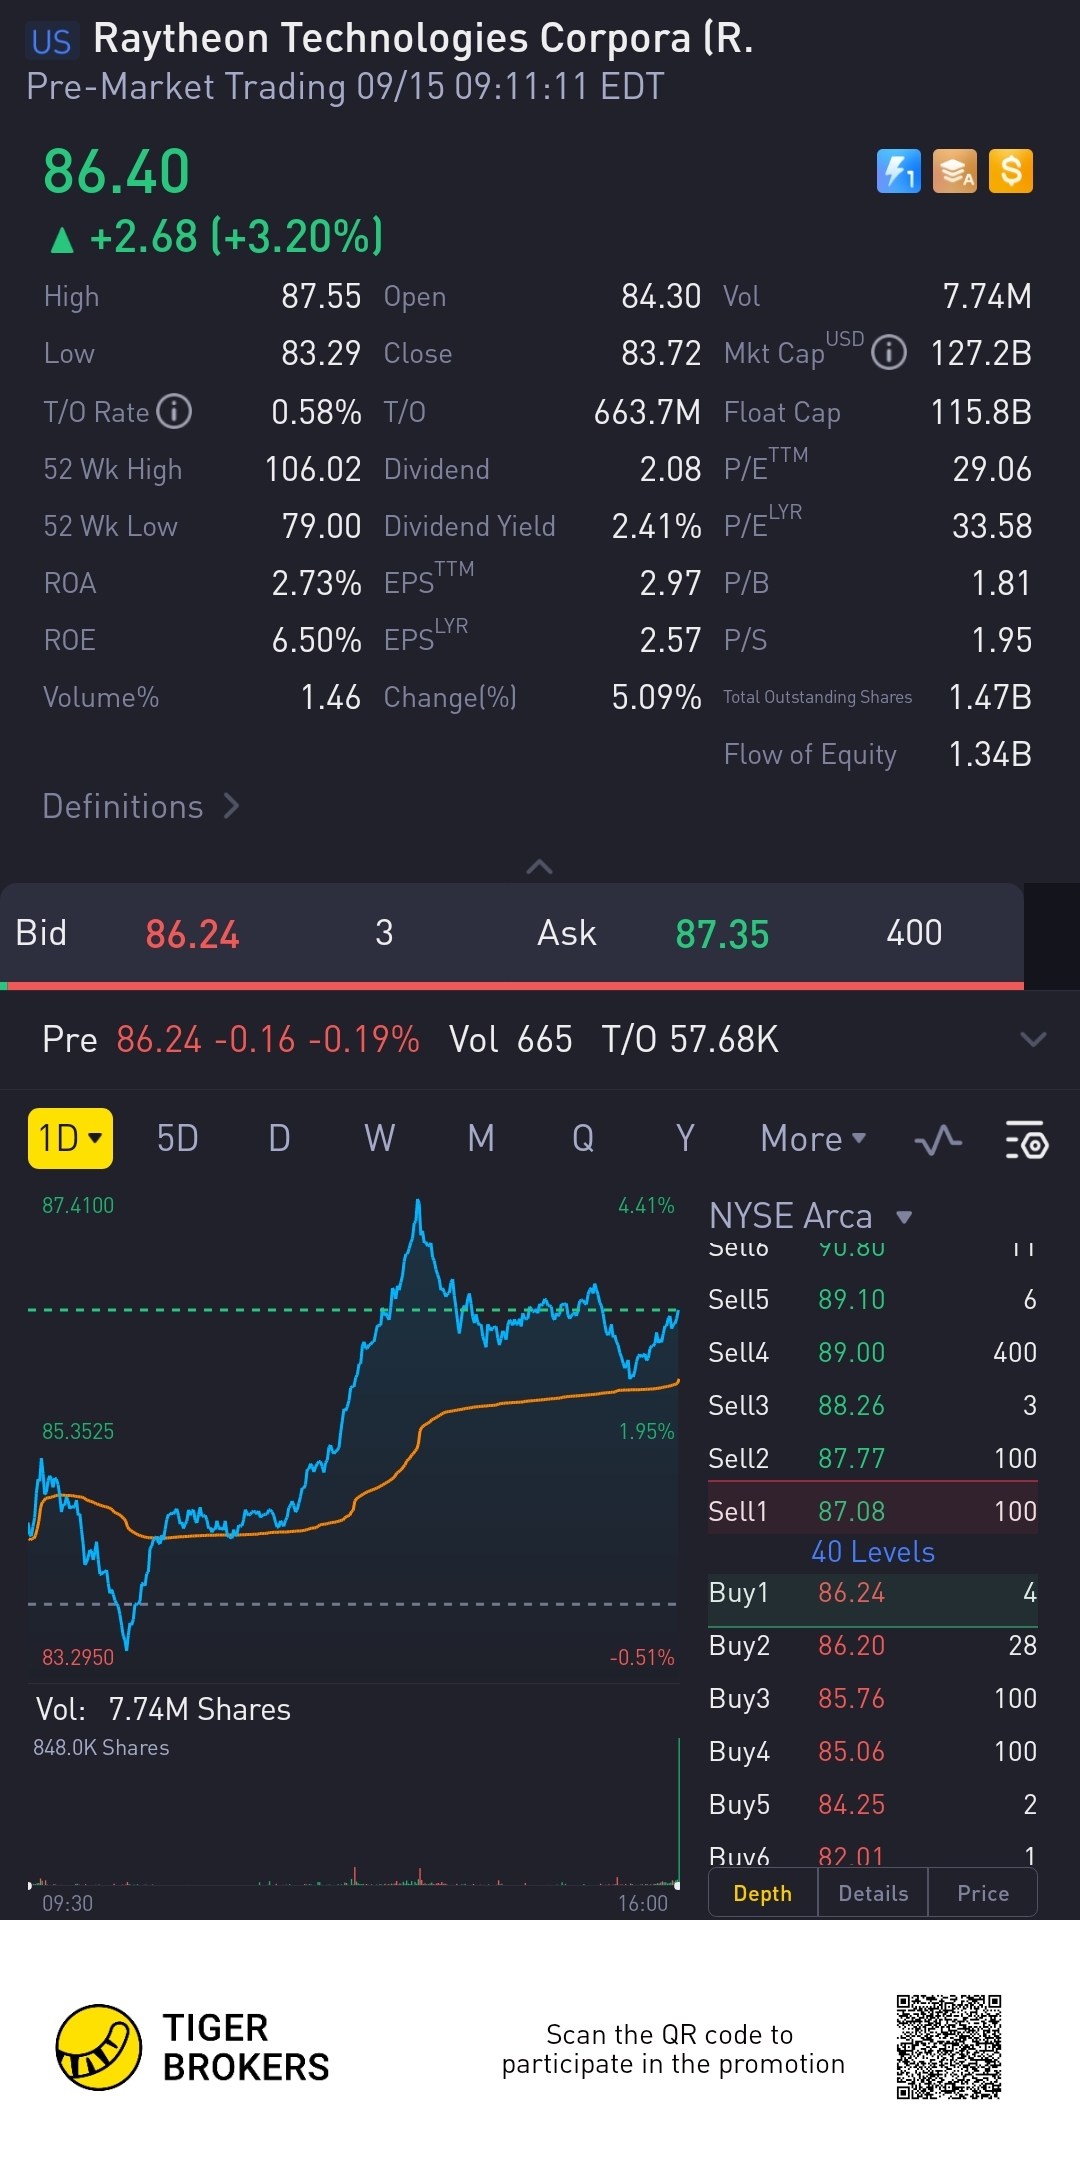The image size is (1080, 2176).
Task: Select the Sell2 87.77 order row
Action: coord(873,1457)
